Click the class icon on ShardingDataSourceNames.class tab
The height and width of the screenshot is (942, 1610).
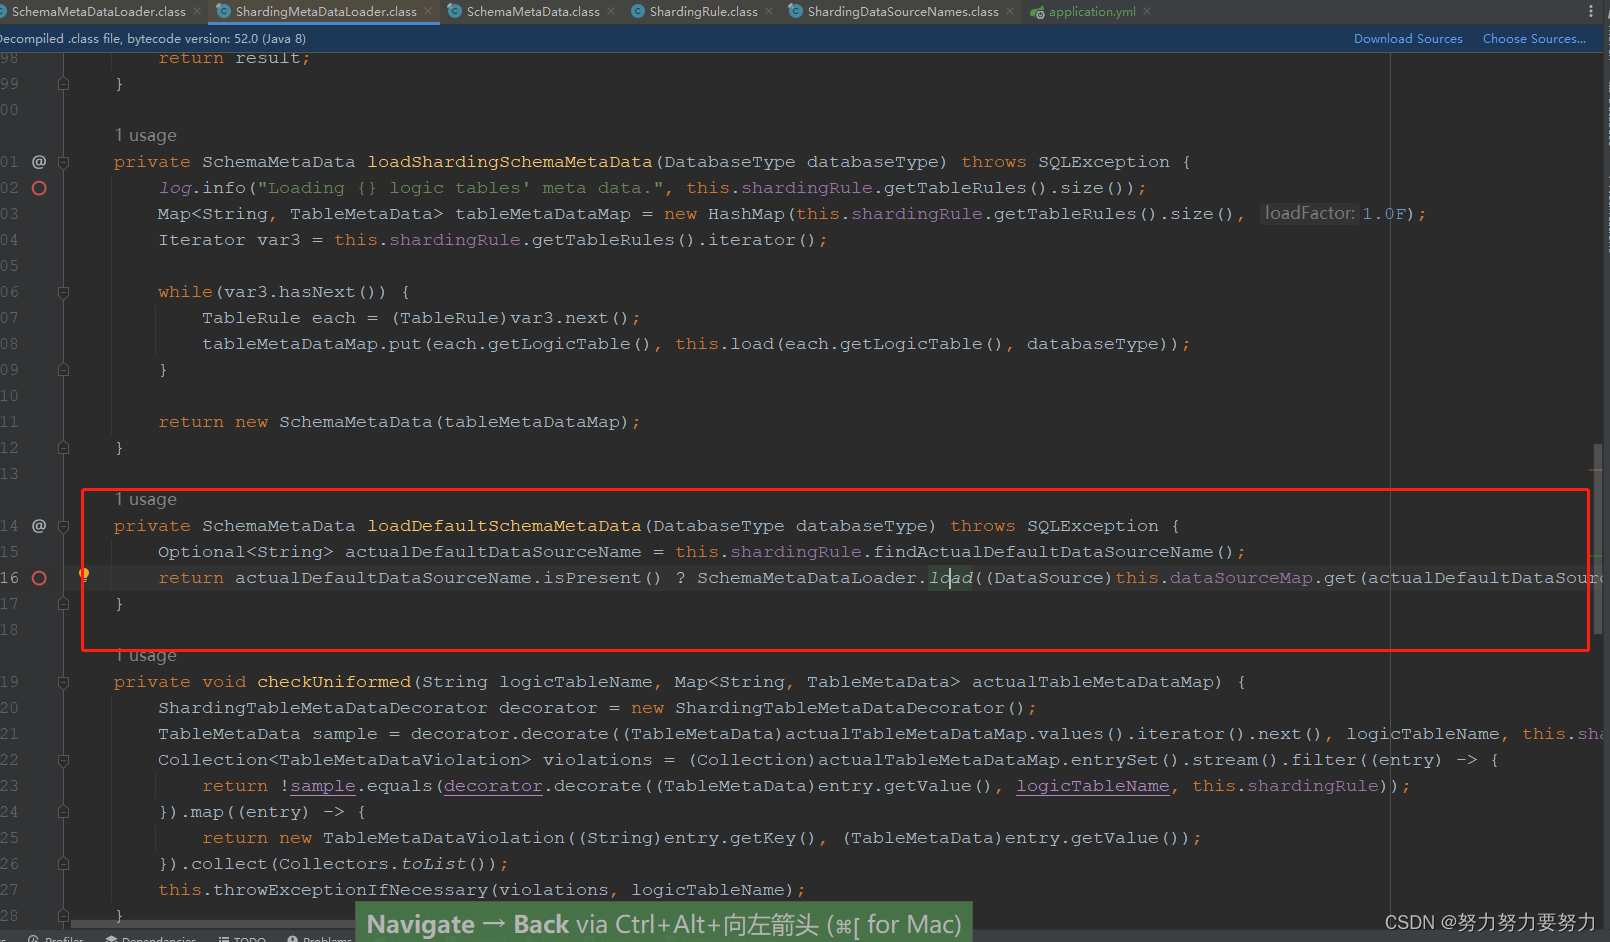tap(796, 12)
